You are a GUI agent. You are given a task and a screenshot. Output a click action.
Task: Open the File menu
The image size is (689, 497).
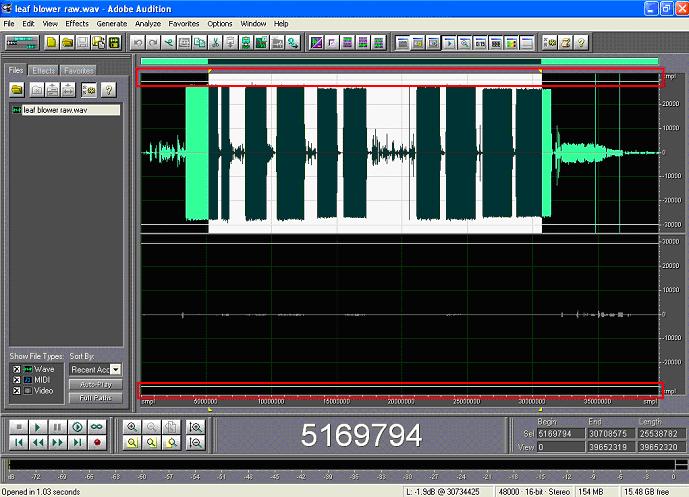click(x=9, y=24)
